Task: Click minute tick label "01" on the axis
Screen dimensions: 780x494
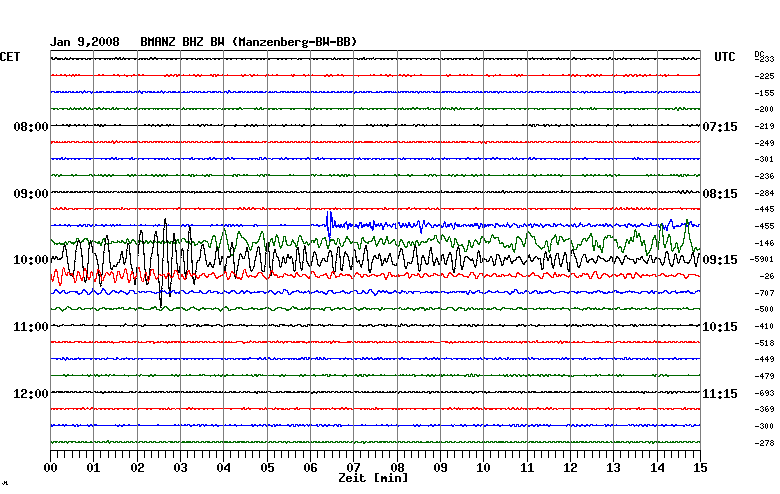Action: point(94,468)
